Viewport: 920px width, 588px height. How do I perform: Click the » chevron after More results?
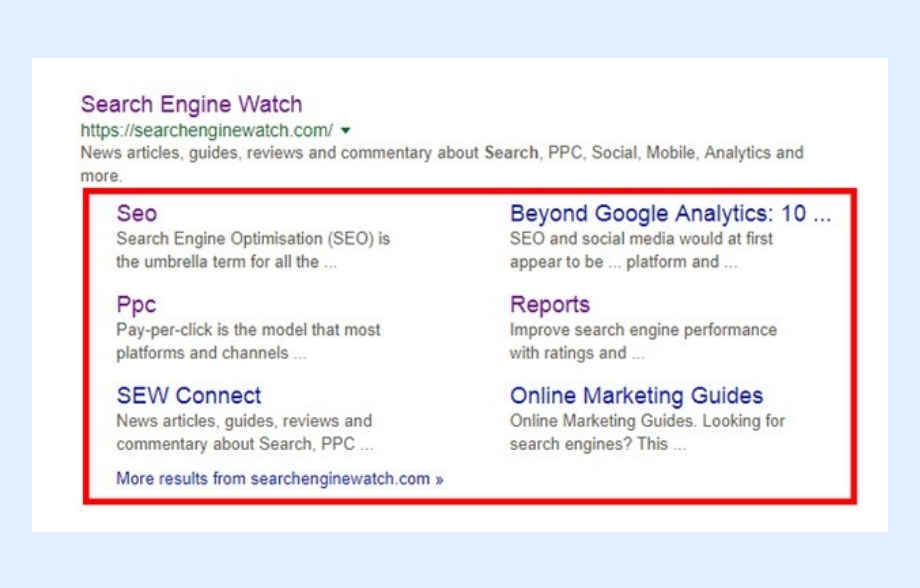pyautogui.click(x=439, y=479)
